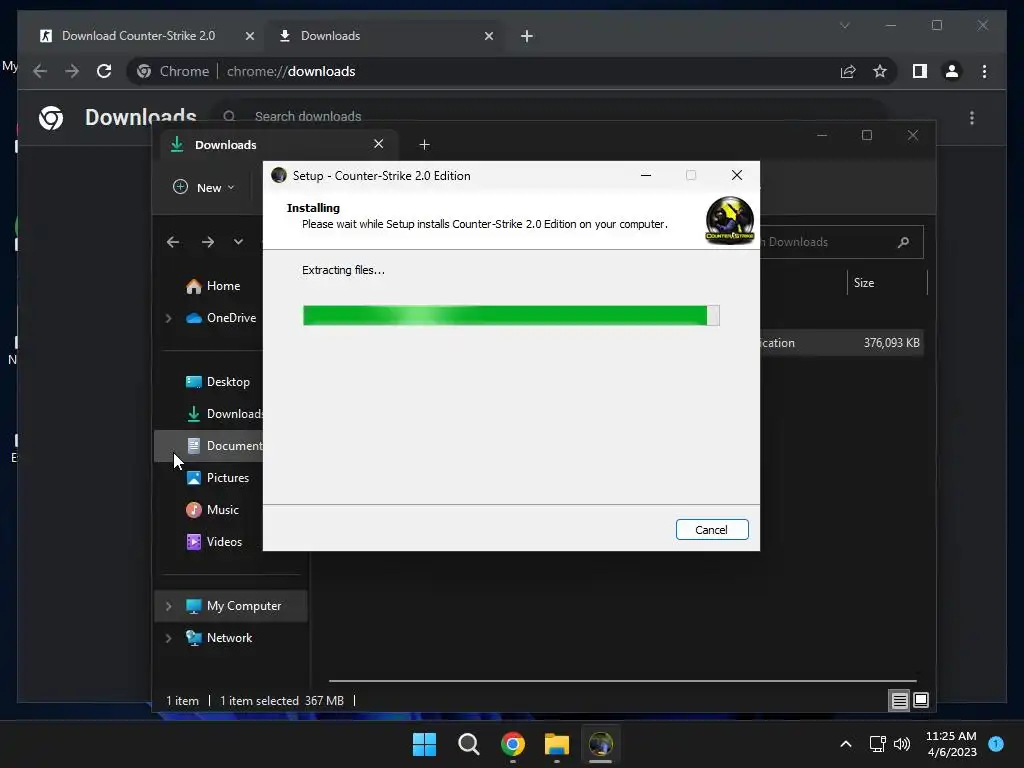Click the setup title bar Counter-Strike icon
The width and height of the screenshot is (1024, 768).
click(x=279, y=175)
